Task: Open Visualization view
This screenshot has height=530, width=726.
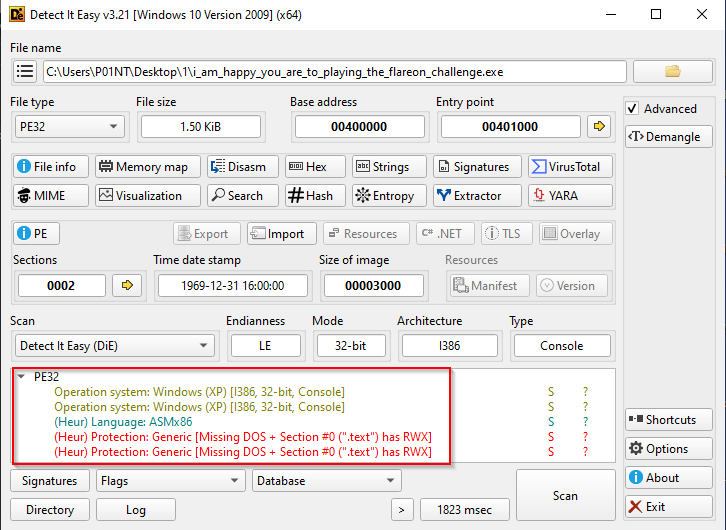Action: tap(148, 195)
